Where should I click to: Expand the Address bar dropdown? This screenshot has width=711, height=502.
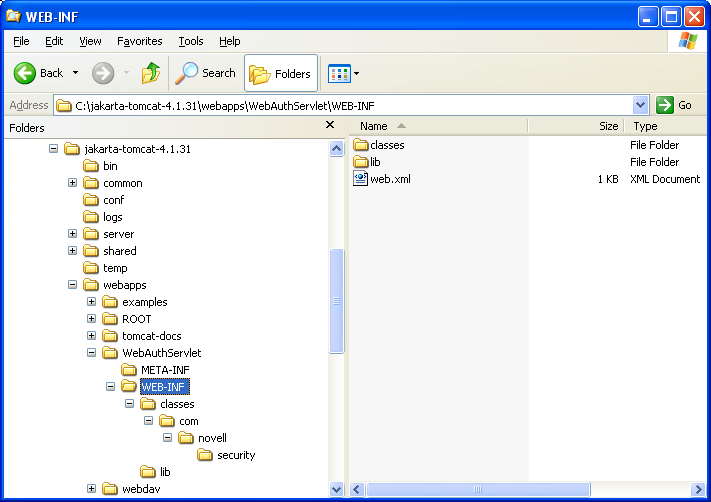[640, 106]
